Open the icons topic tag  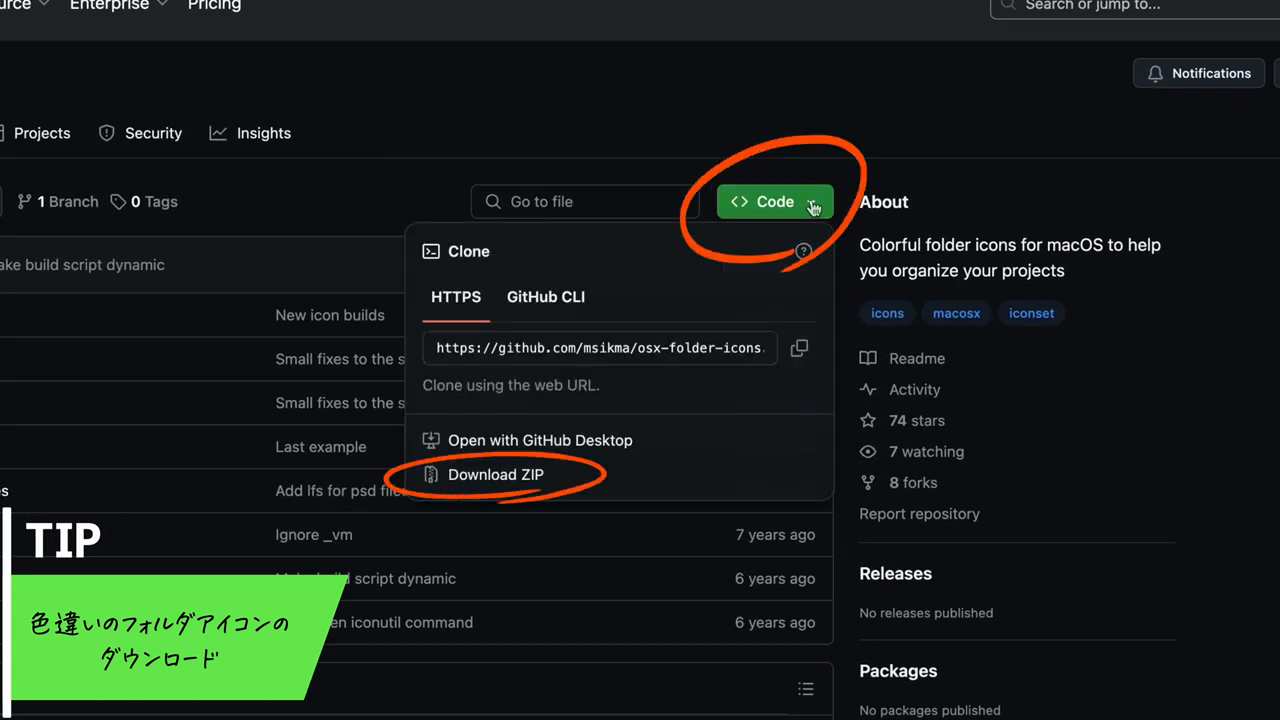click(x=887, y=313)
